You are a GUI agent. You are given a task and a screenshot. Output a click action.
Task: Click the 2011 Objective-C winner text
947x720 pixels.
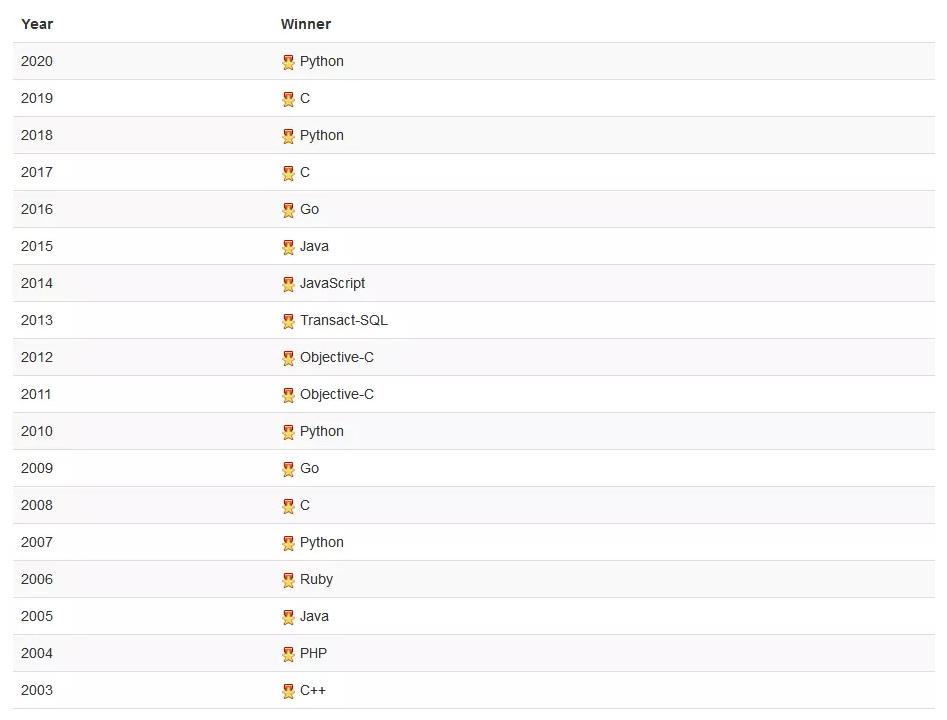(x=336, y=394)
